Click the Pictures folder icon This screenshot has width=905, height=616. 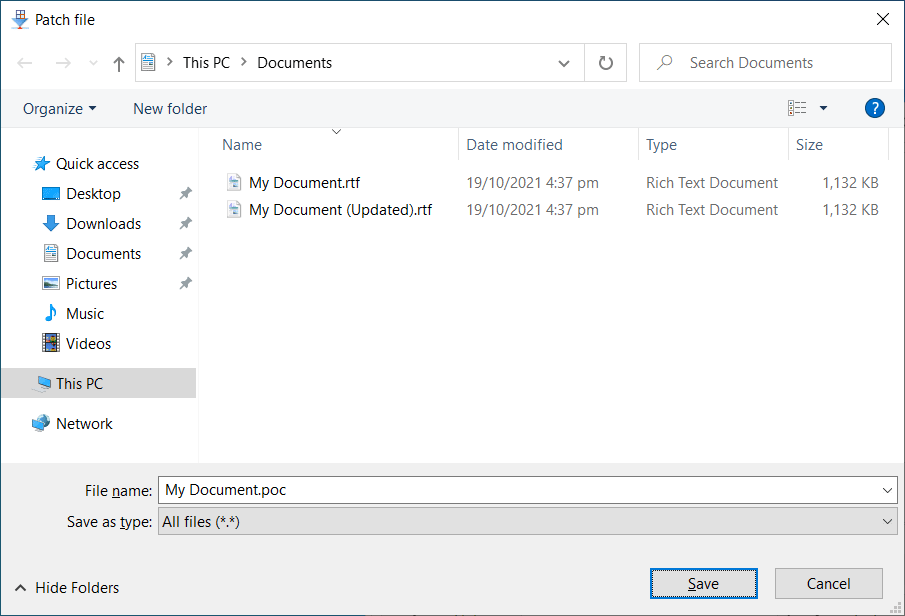(51, 283)
